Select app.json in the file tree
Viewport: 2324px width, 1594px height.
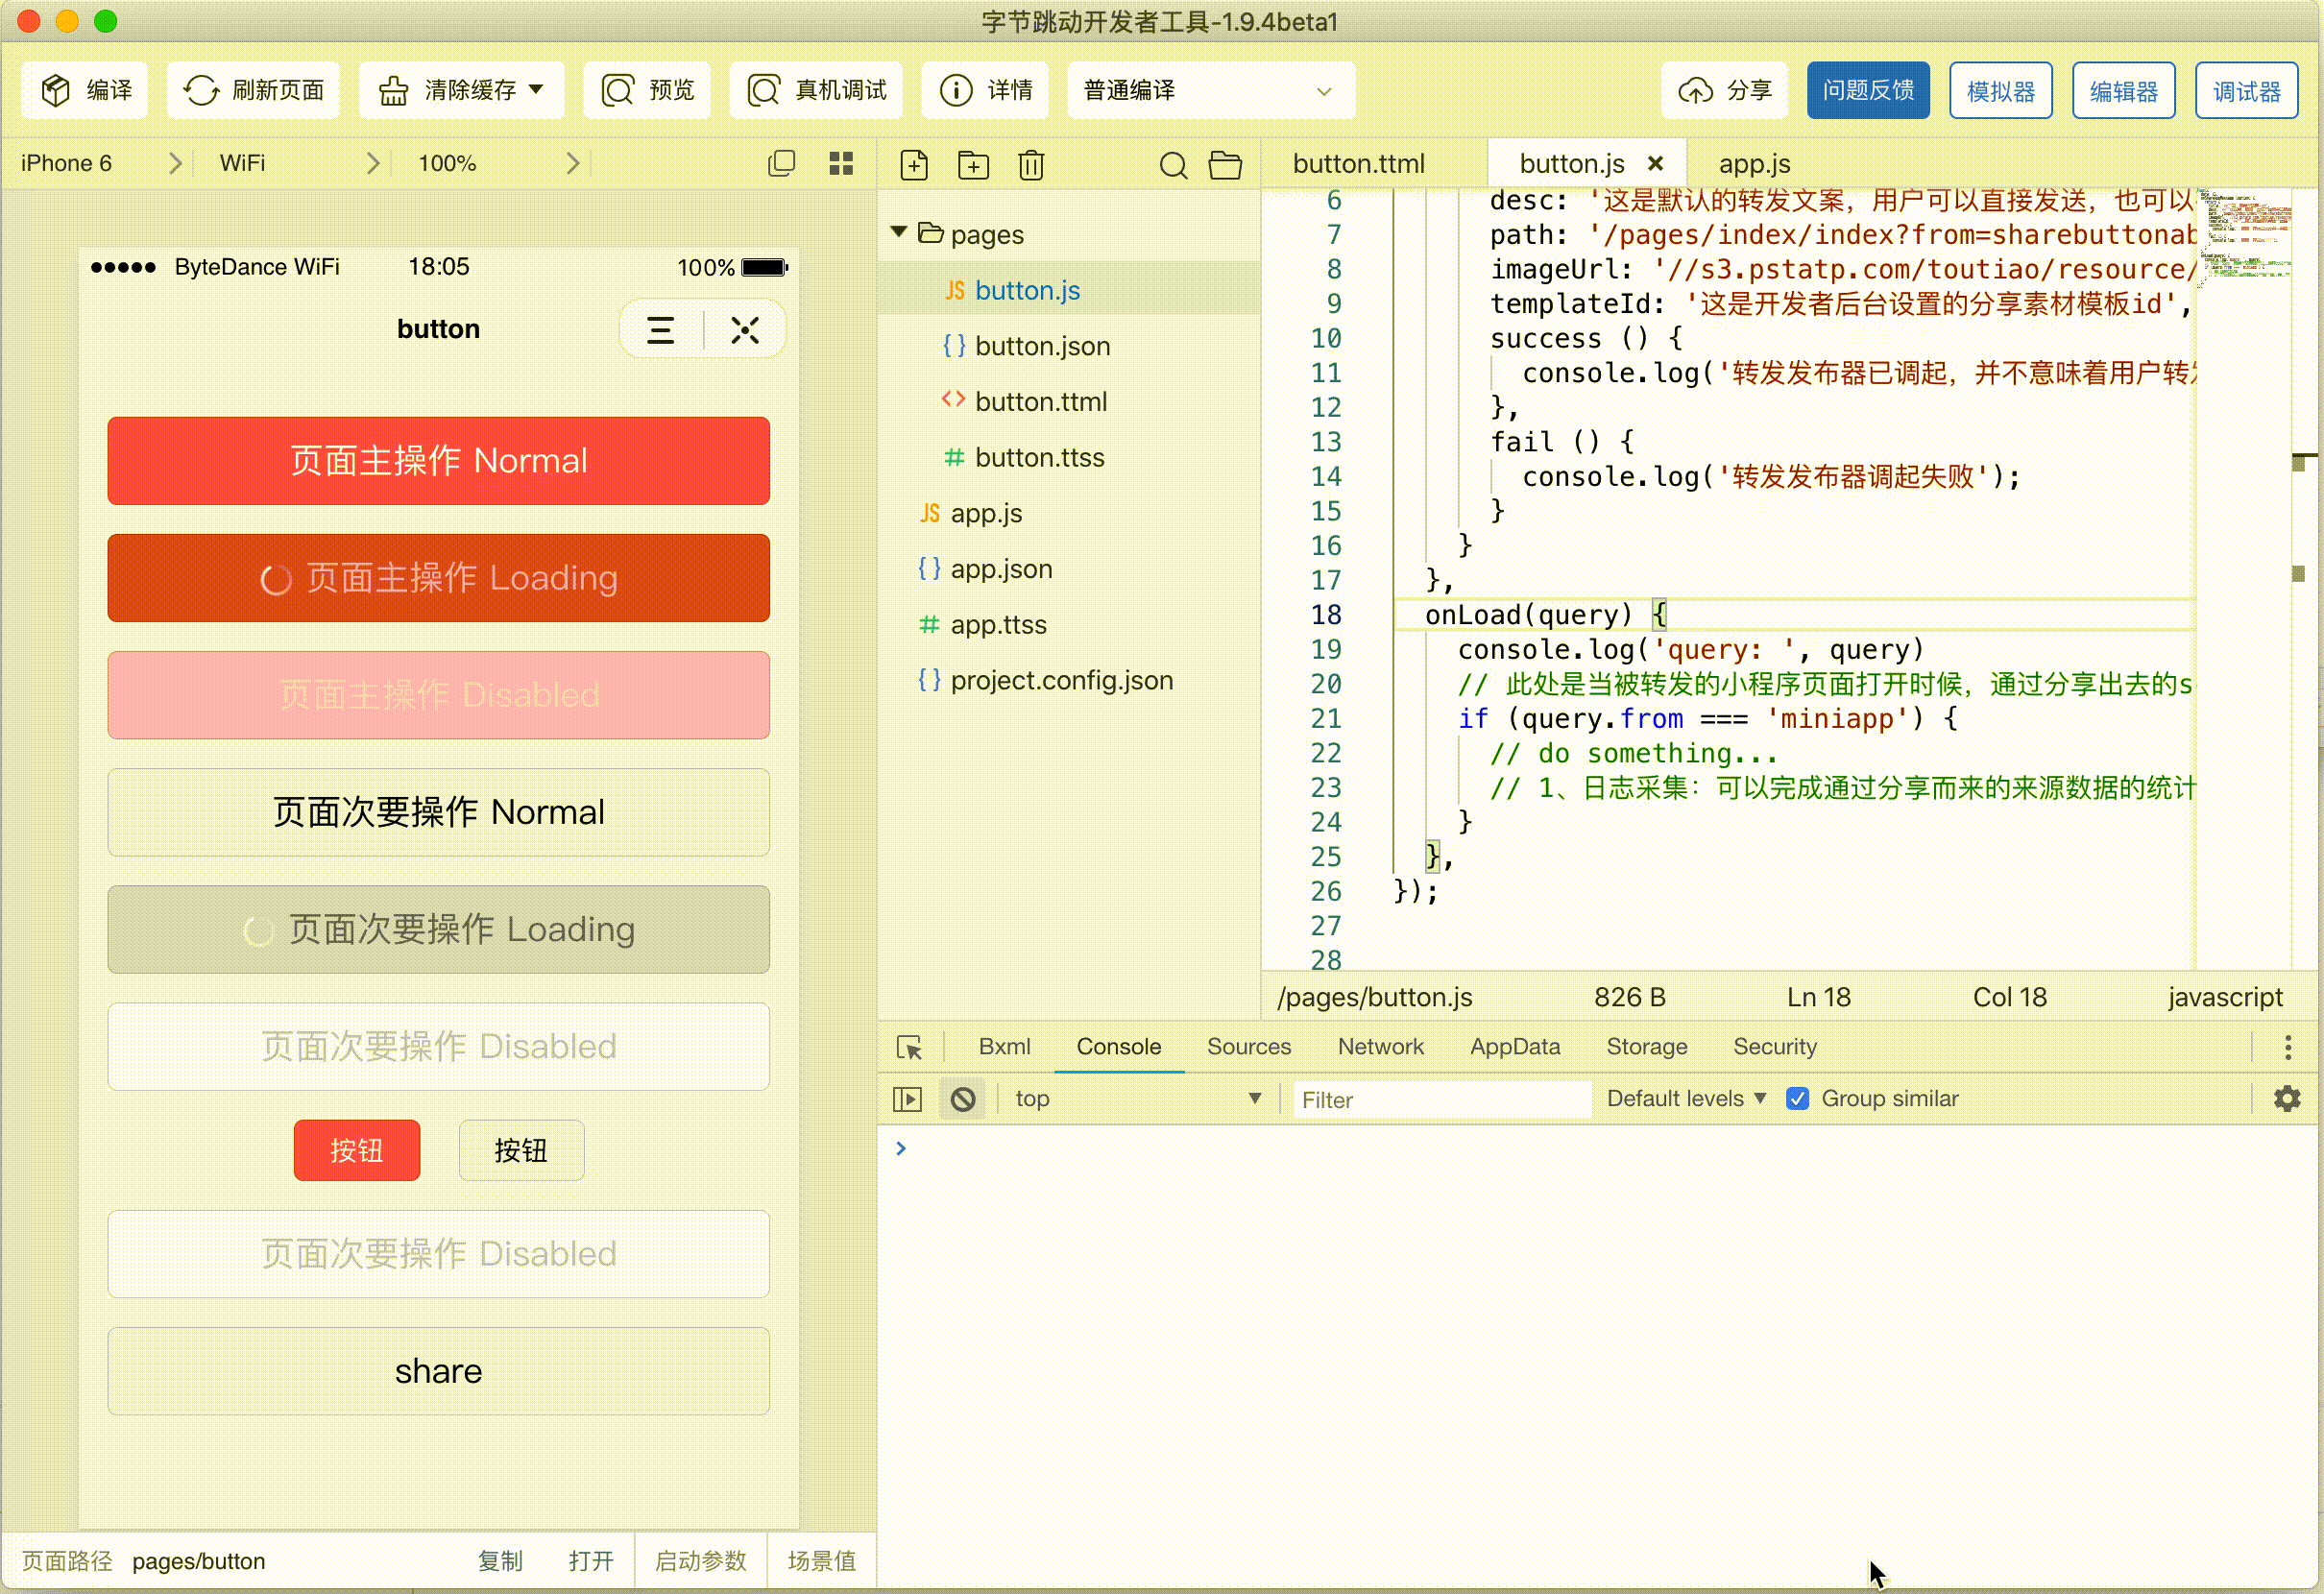(1068, 568)
